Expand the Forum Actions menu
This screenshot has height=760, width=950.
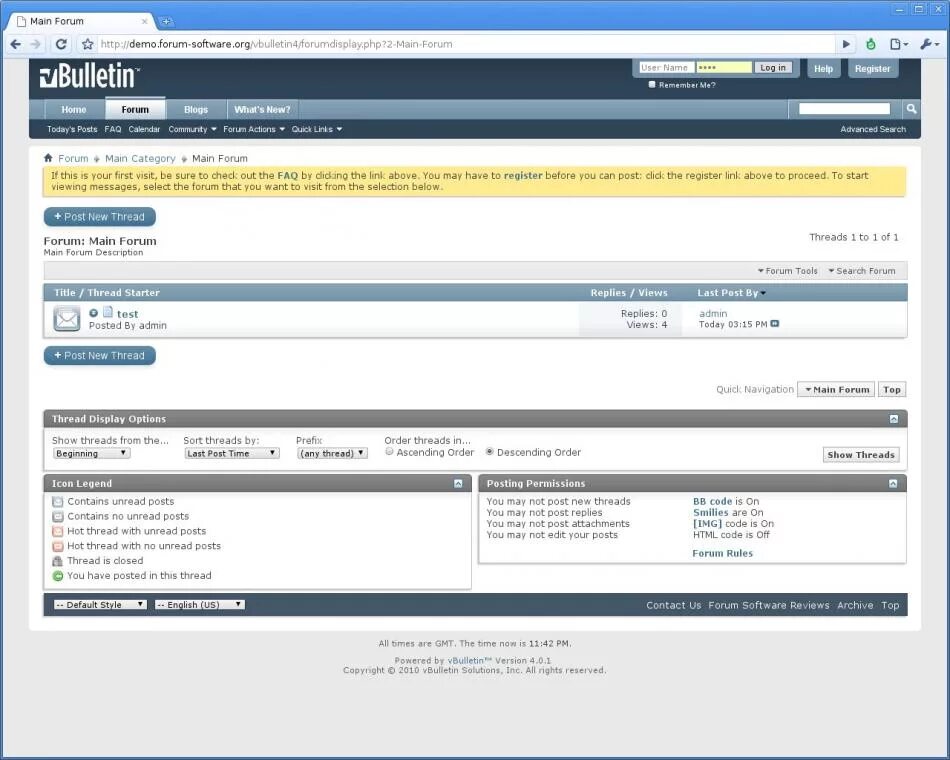coord(254,129)
